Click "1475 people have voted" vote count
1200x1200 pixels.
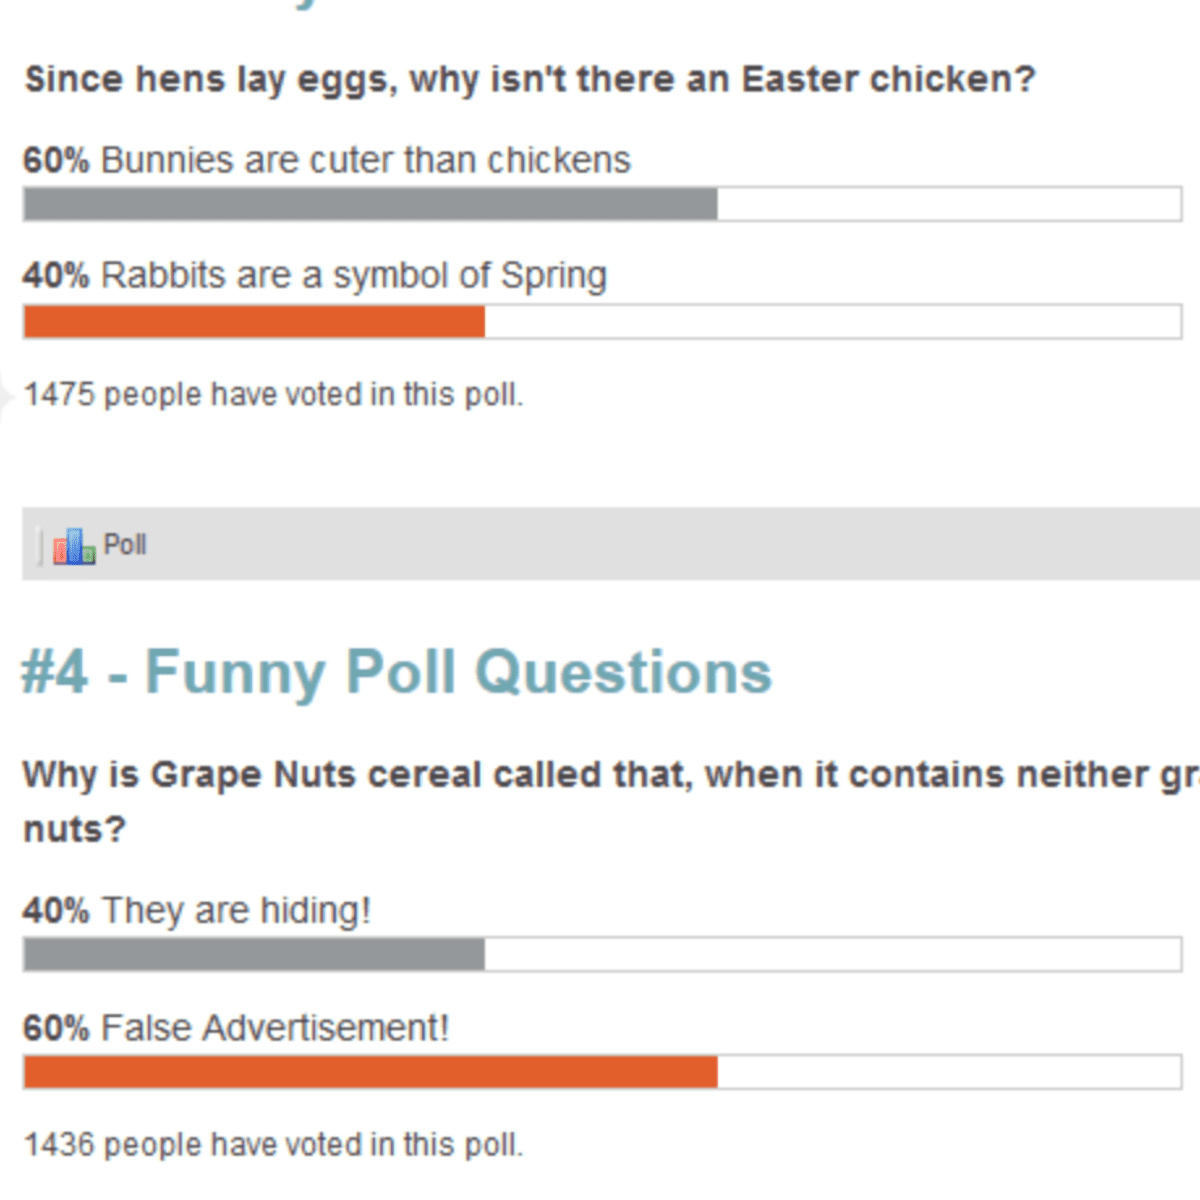(x=273, y=395)
